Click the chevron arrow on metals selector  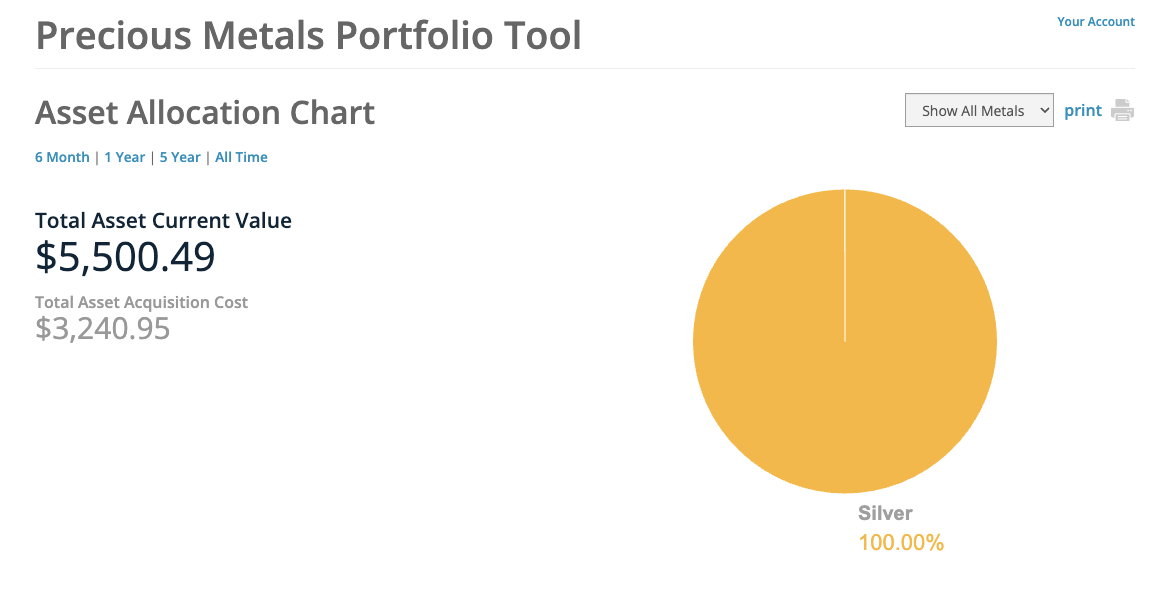(1044, 111)
